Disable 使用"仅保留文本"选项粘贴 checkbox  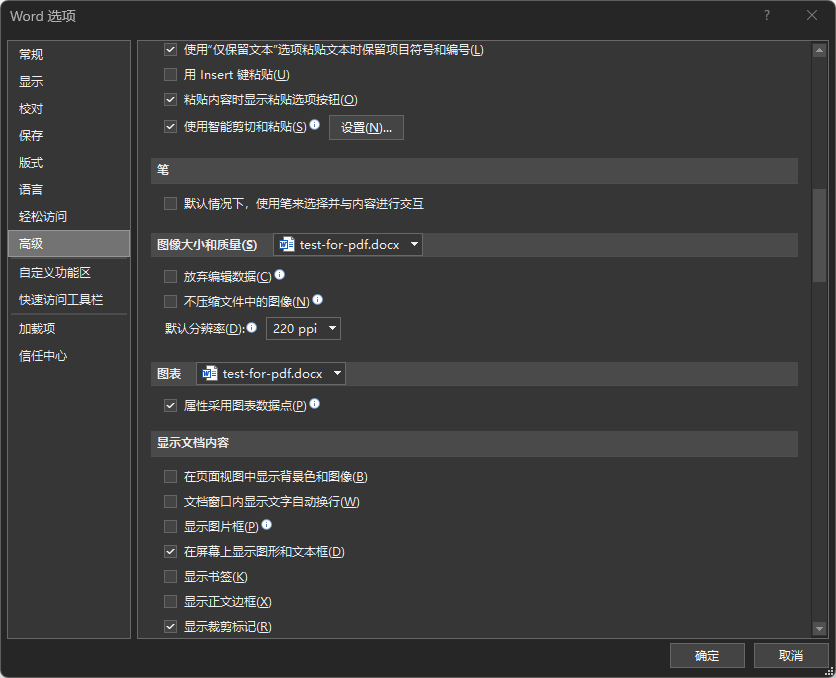point(170,50)
